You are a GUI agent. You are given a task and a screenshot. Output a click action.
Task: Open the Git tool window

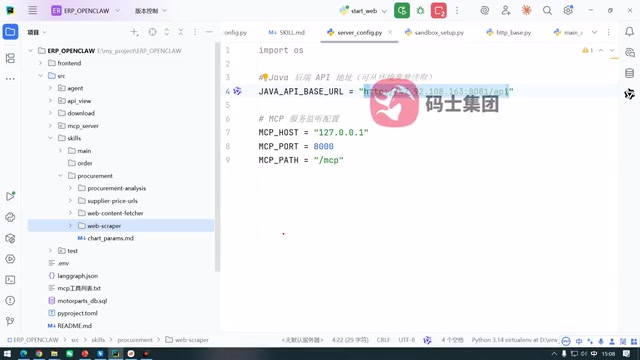(10, 321)
